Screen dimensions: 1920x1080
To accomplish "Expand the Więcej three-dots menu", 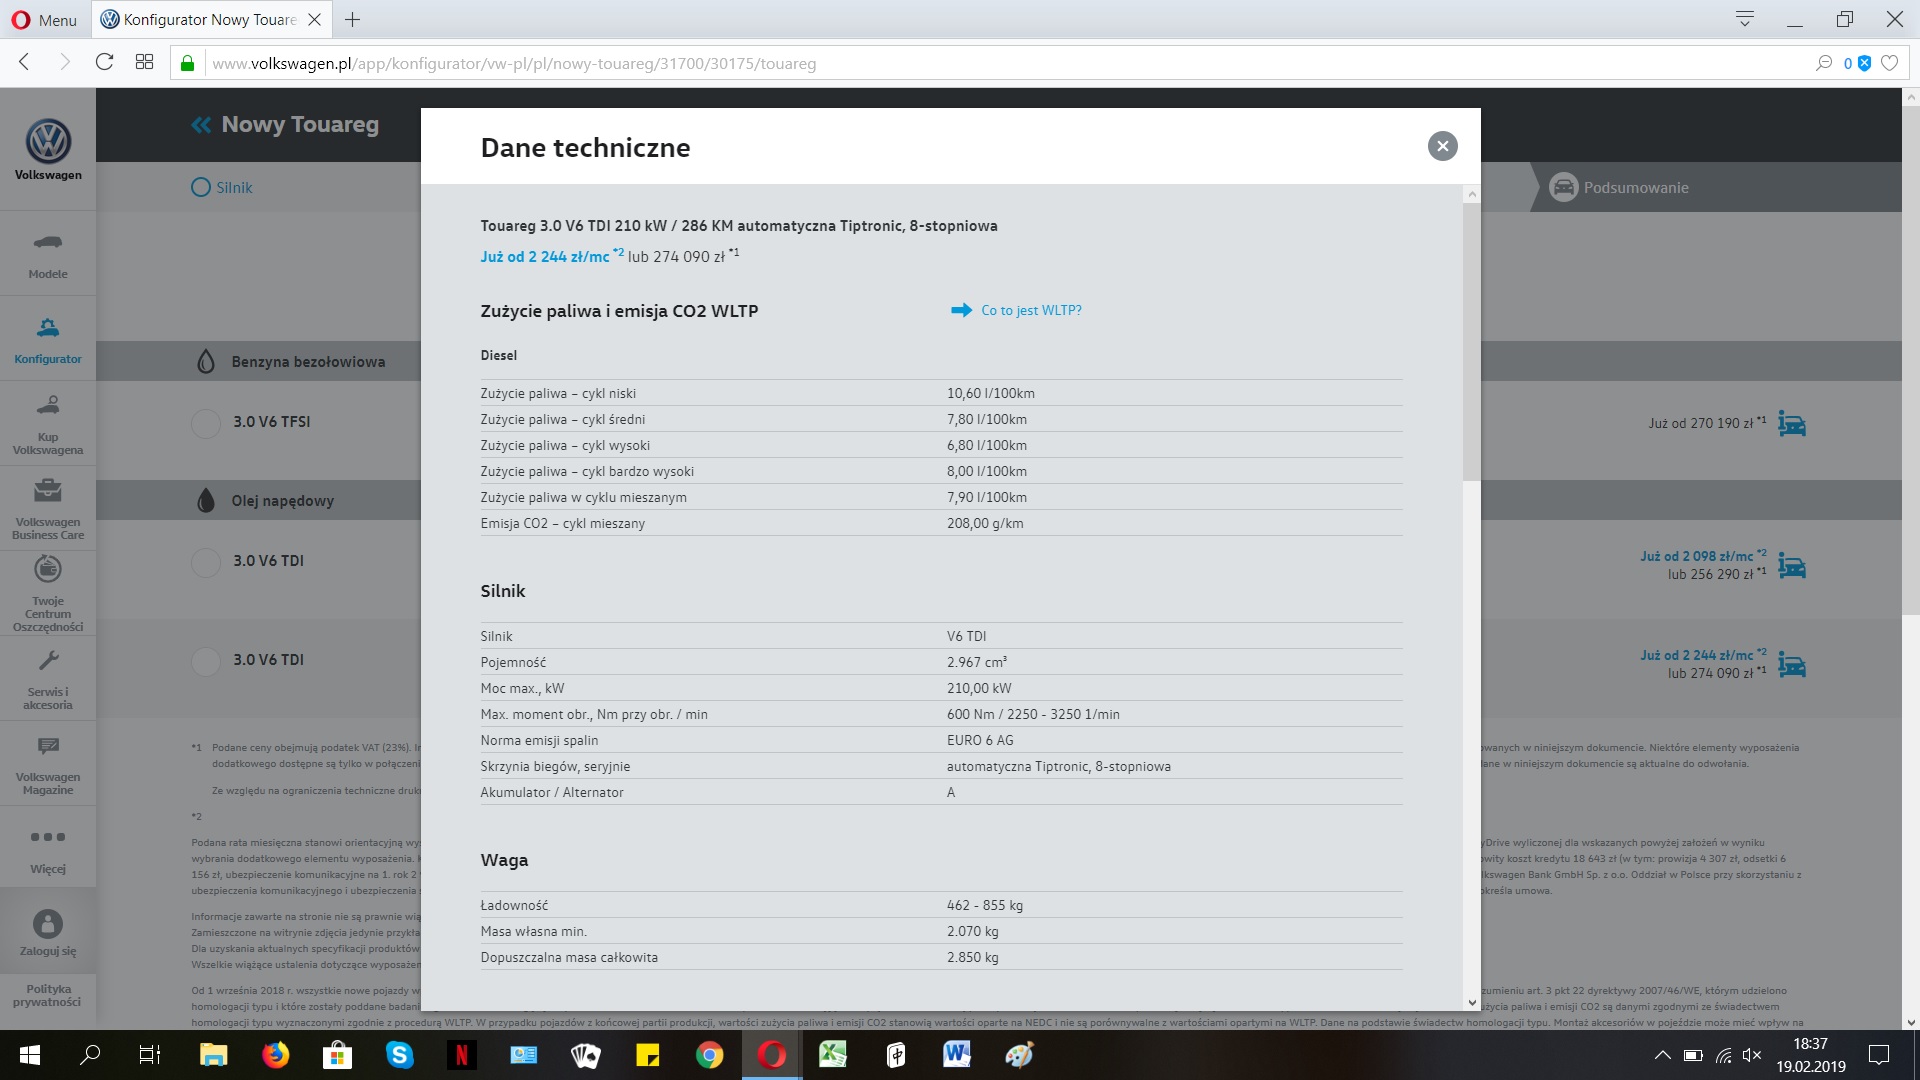I will (48, 837).
